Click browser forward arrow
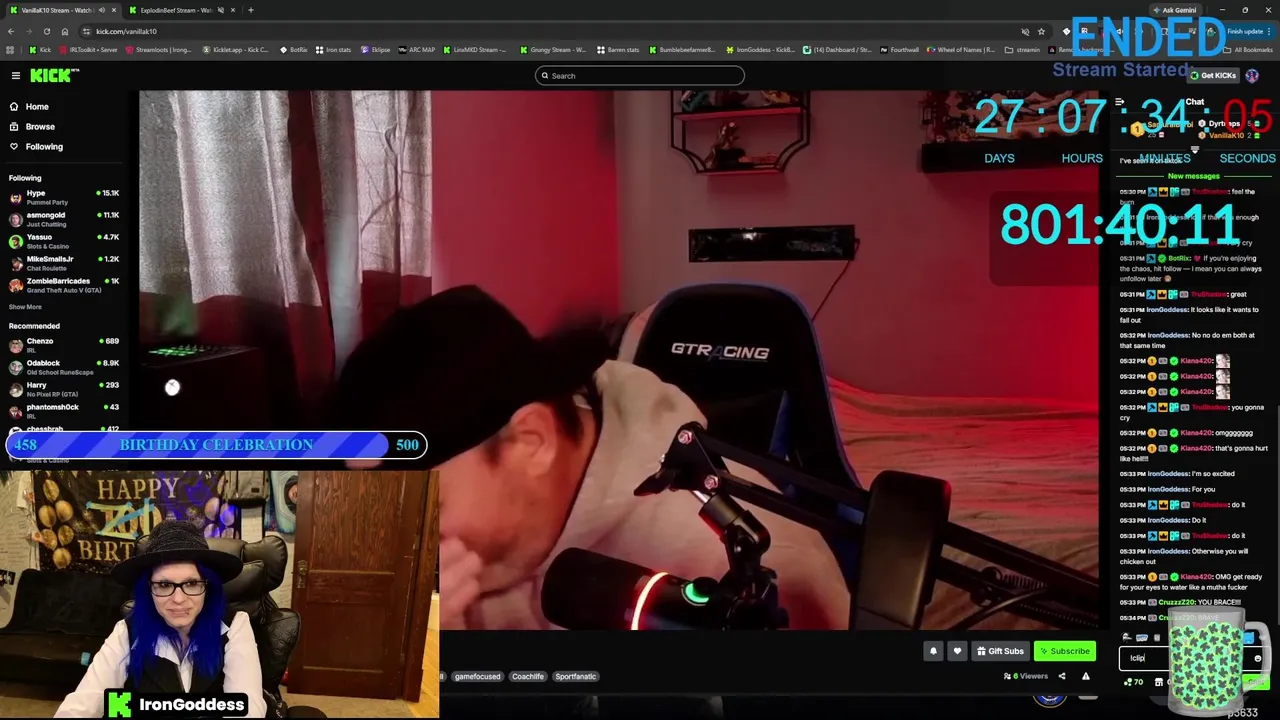 [29, 31]
